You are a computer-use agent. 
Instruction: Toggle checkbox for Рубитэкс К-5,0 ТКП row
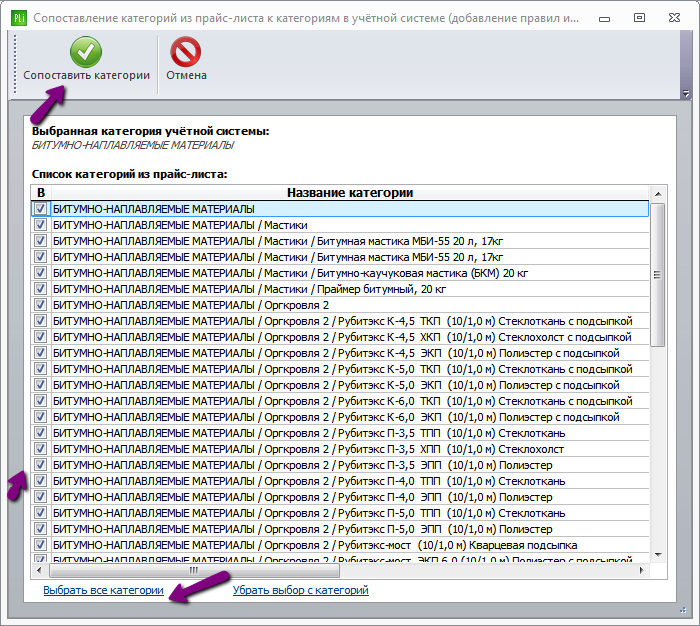pos(40,369)
